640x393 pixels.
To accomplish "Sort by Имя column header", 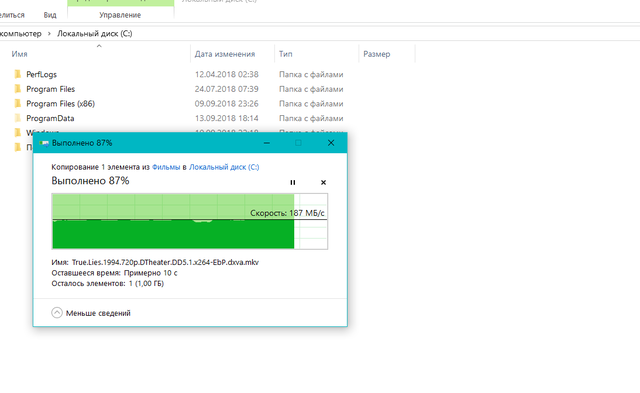I will (20, 54).
